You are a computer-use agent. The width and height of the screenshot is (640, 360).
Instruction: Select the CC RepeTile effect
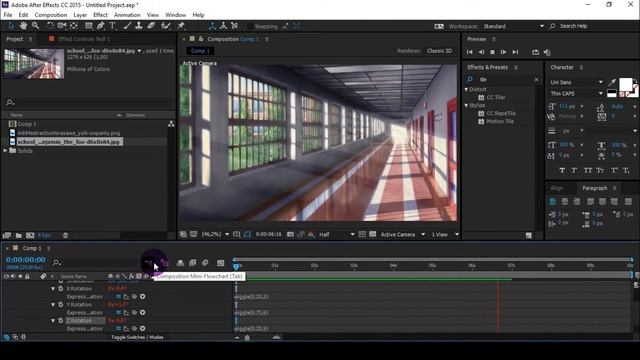[x=501, y=113]
